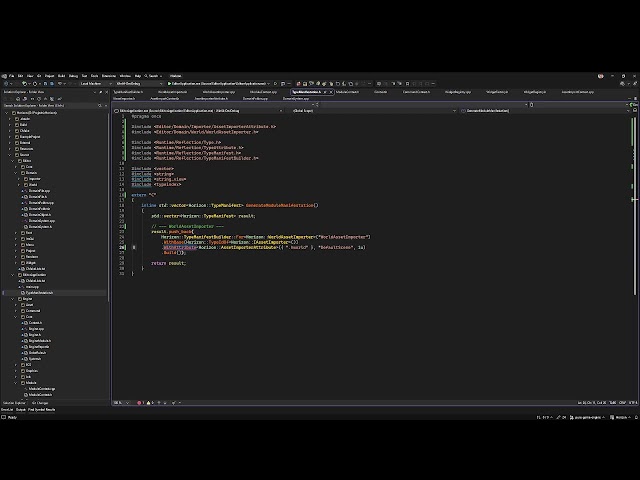The height and width of the screenshot is (480, 640).
Task: Collapse the Editor folder arrow
Action: pyautogui.click(x=13, y=161)
